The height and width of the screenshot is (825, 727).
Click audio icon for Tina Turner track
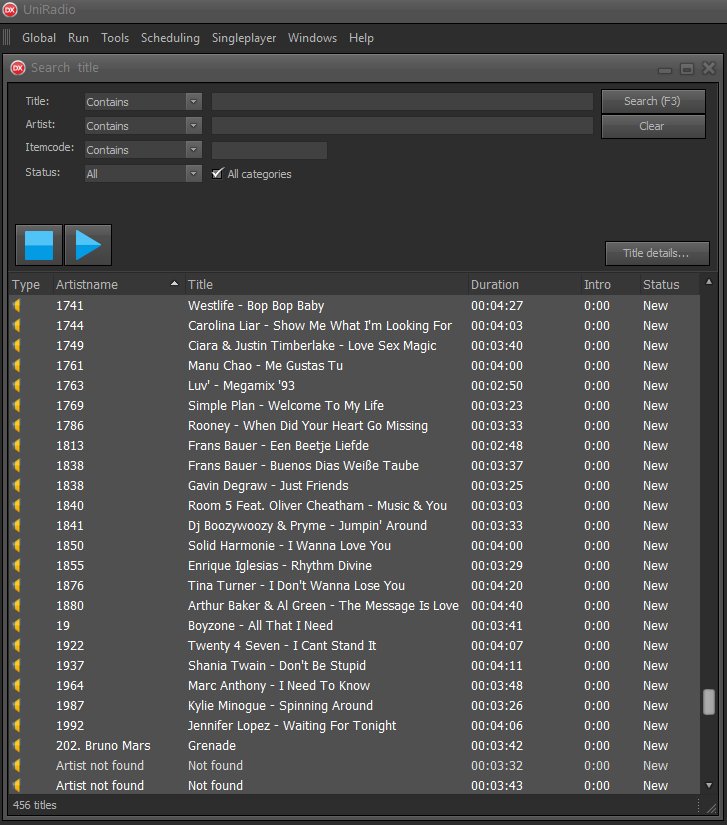[x=17, y=586]
